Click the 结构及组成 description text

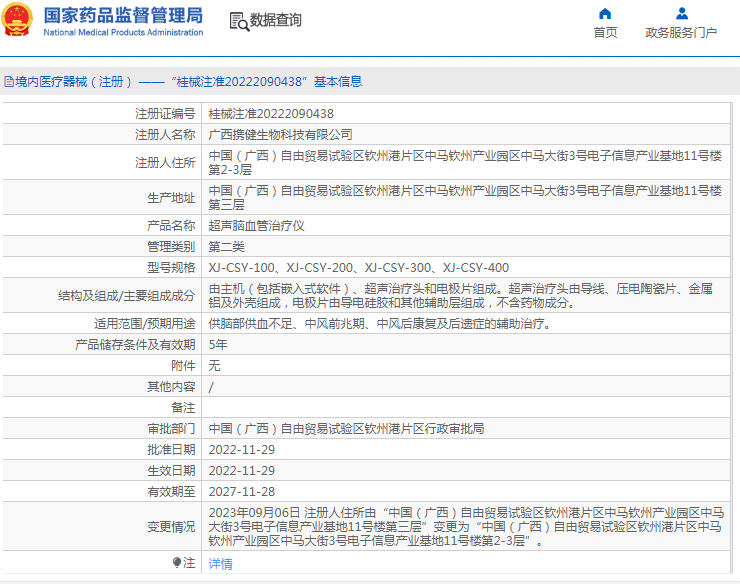pos(461,296)
